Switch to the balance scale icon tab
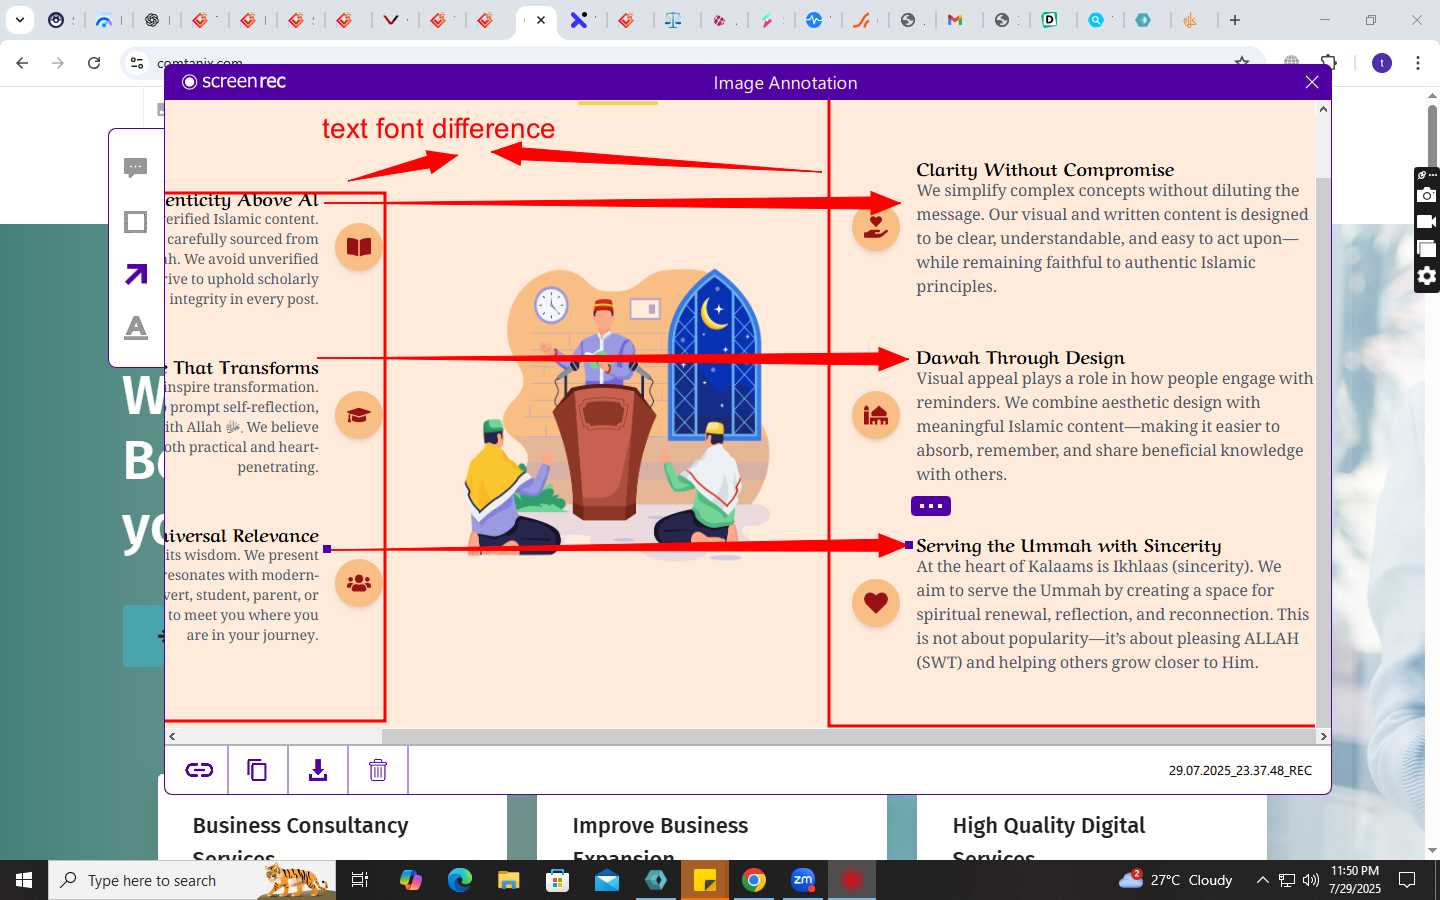 (x=674, y=20)
